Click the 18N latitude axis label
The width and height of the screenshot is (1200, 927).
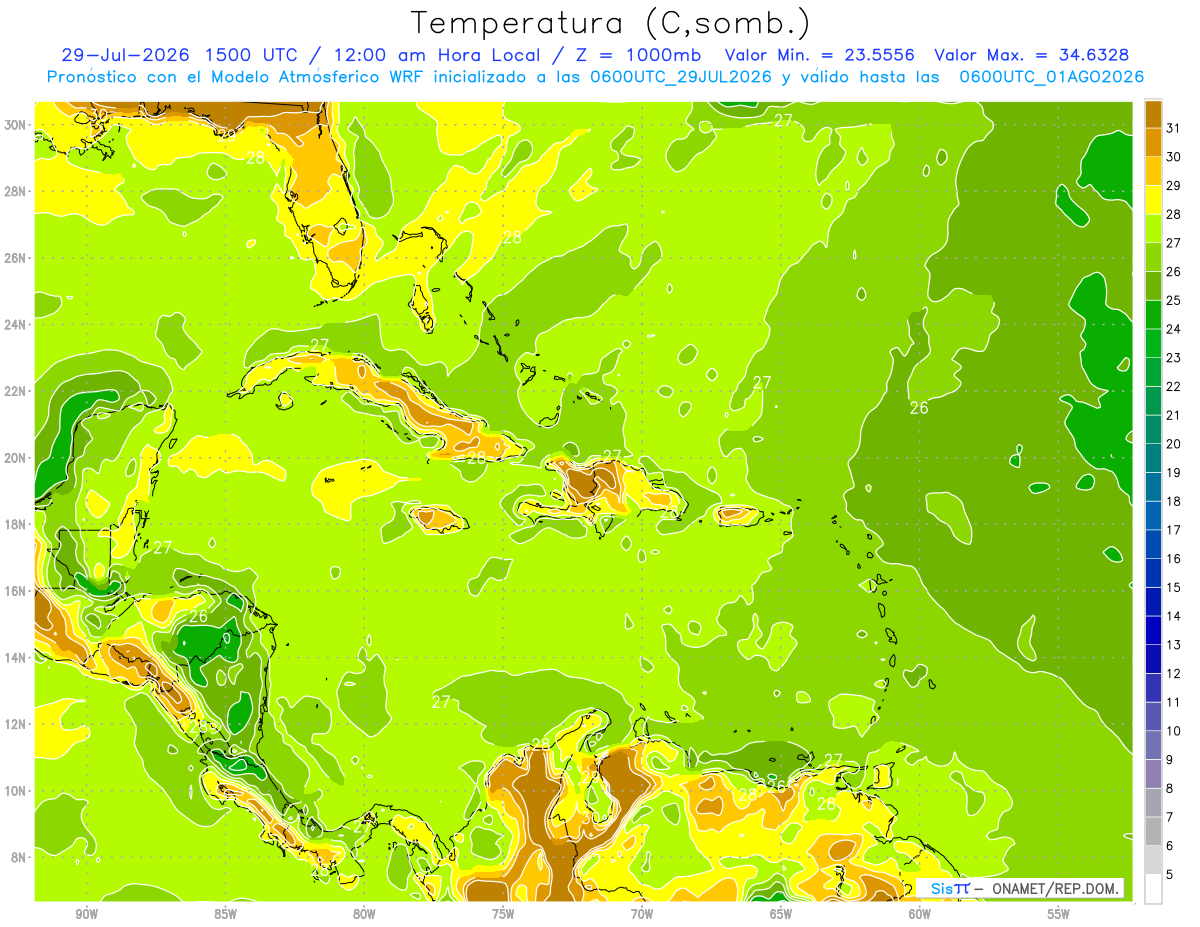pyautogui.click(x=17, y=525)
